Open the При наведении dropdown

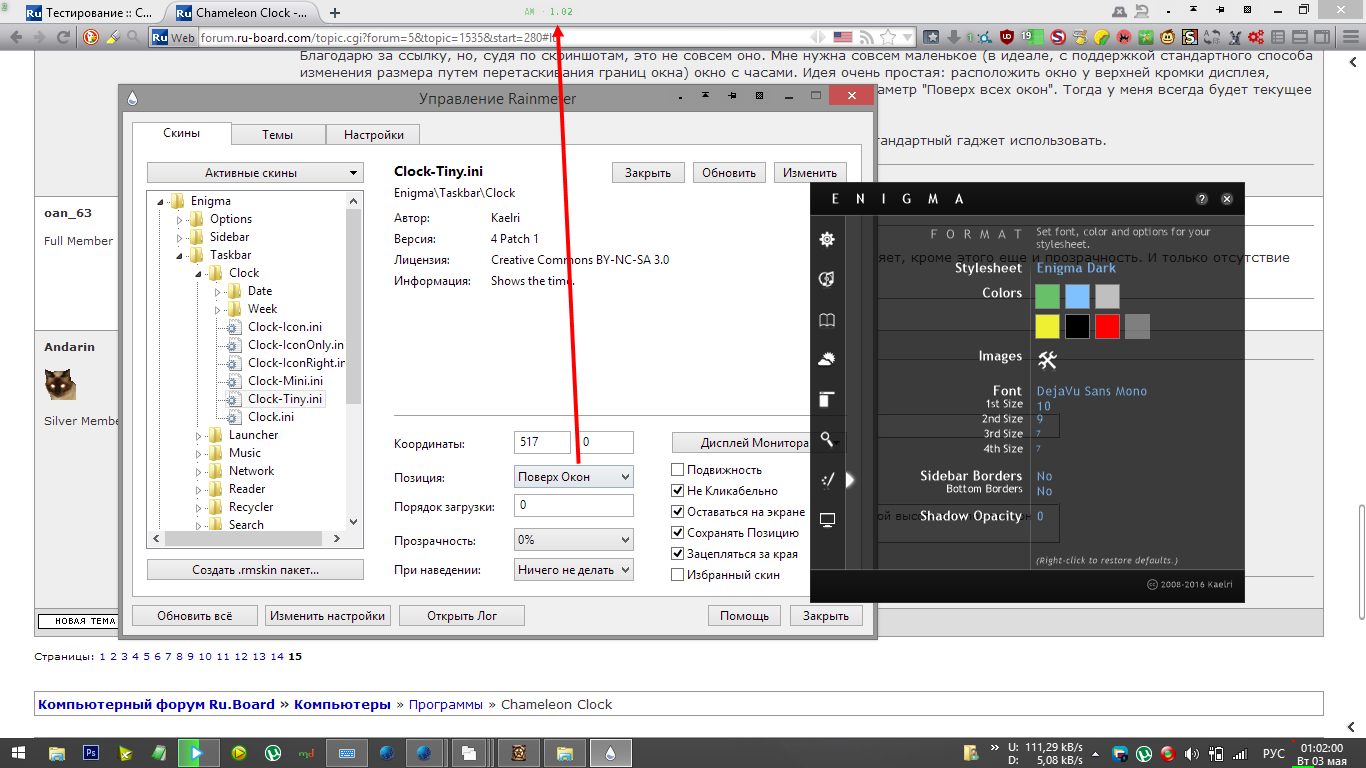(574, 570)
